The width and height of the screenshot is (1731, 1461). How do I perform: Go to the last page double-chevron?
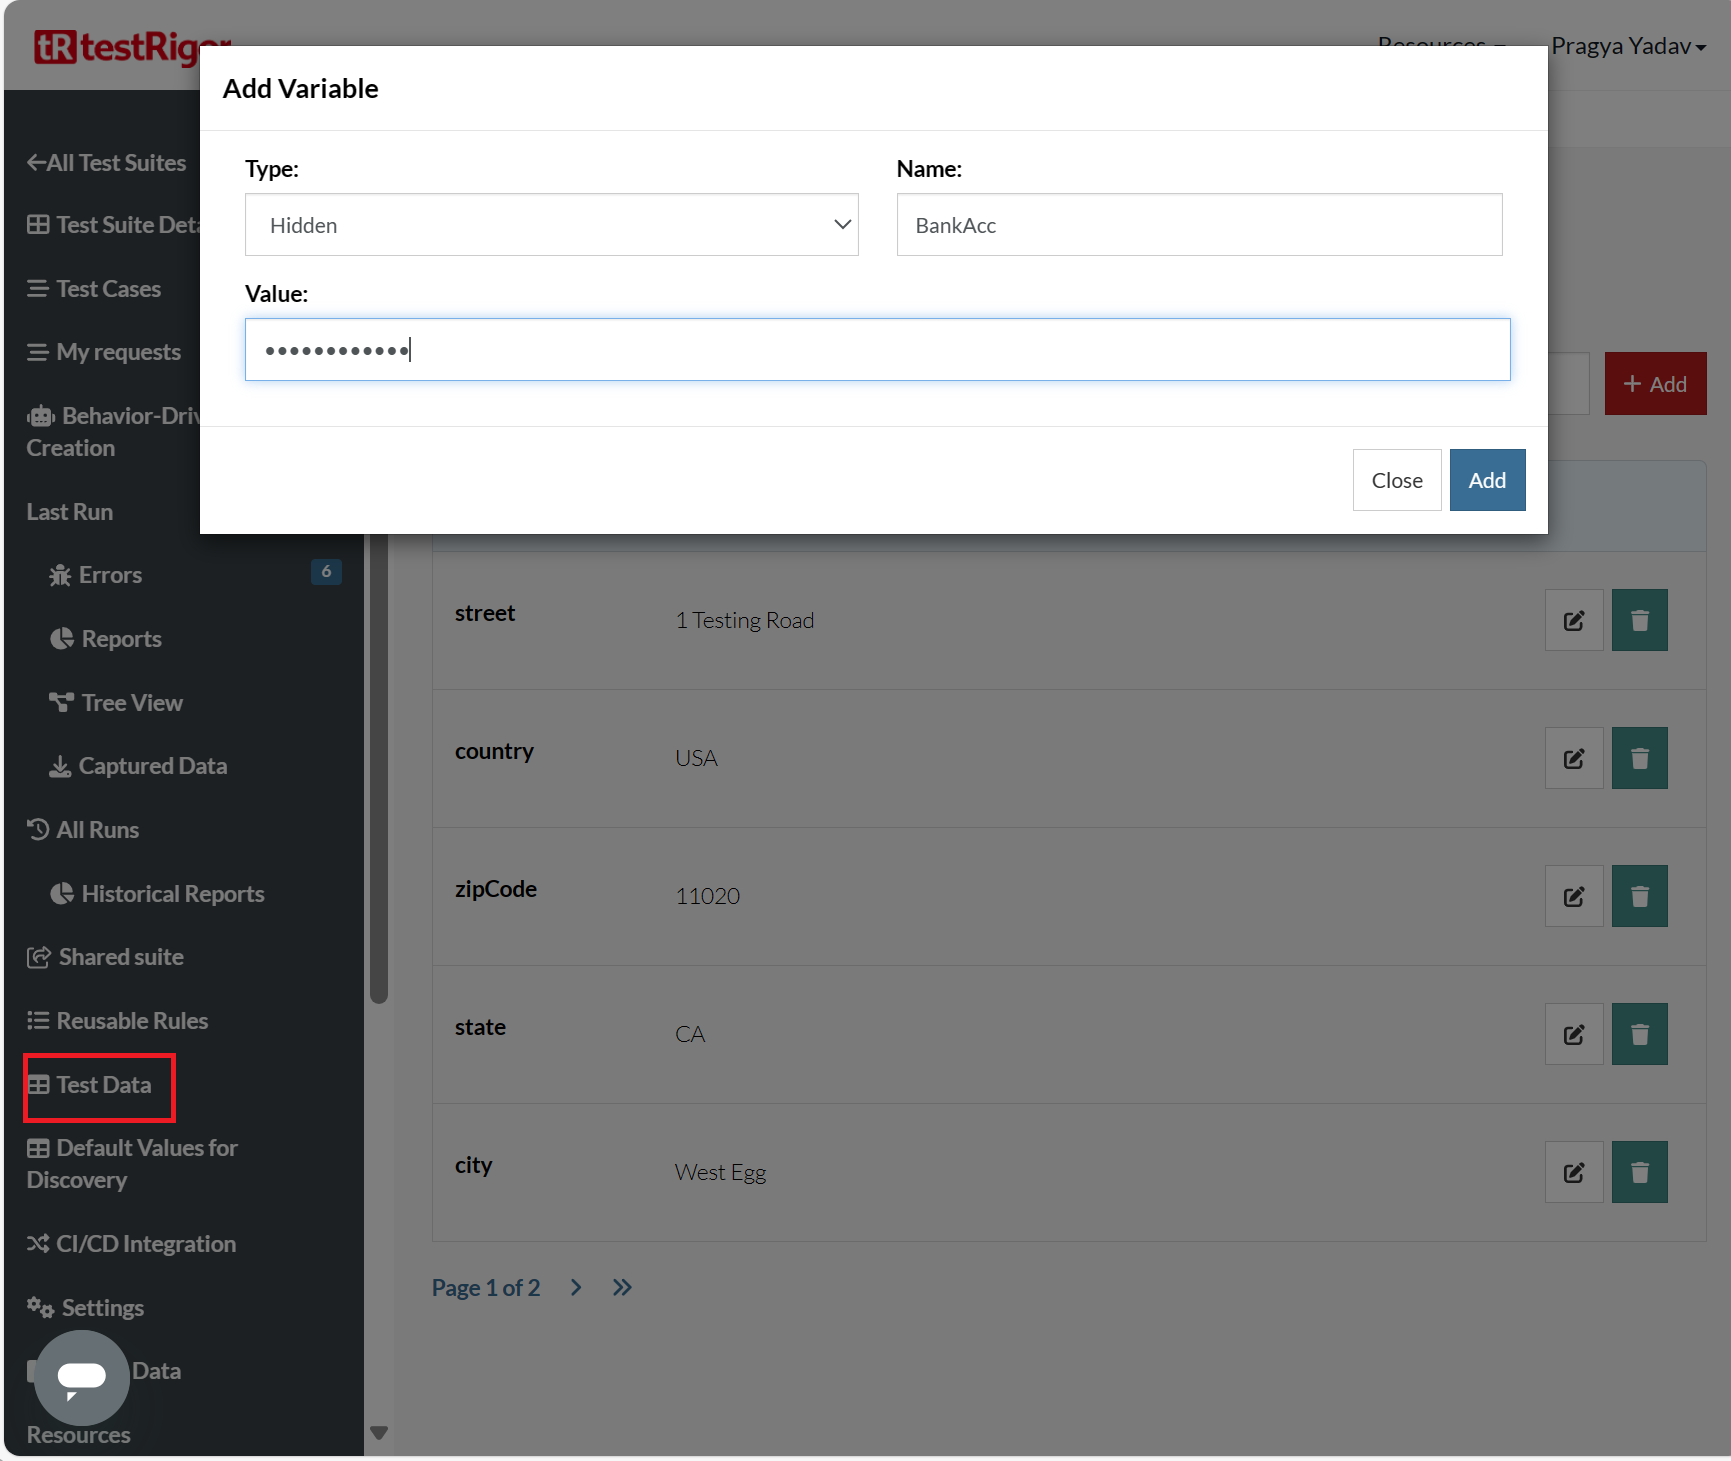[x=622, y=1287]
